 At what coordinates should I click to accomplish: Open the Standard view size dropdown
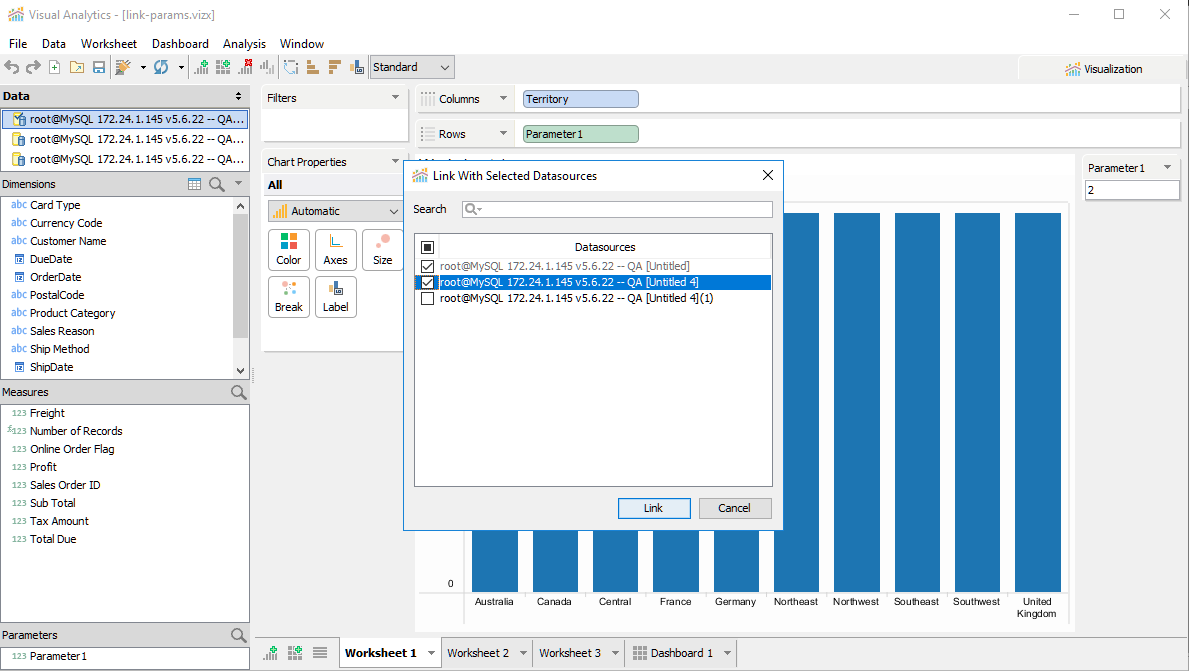coord(413,67)
